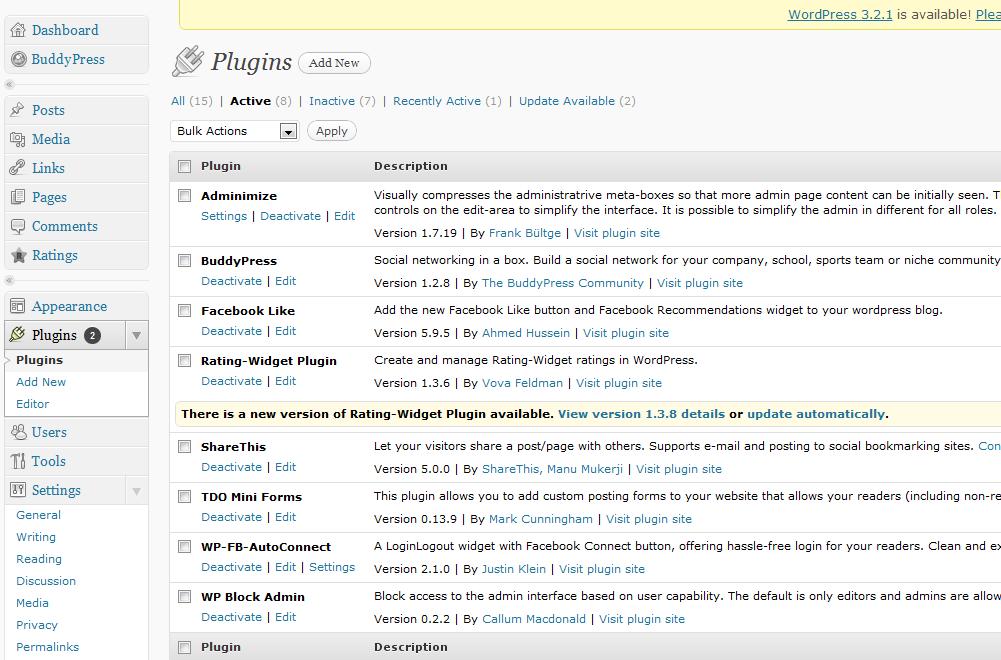Tick the select-all checkbox in table footer
This screenshot has width=1001, height=660.
click(x=184, y=647)
